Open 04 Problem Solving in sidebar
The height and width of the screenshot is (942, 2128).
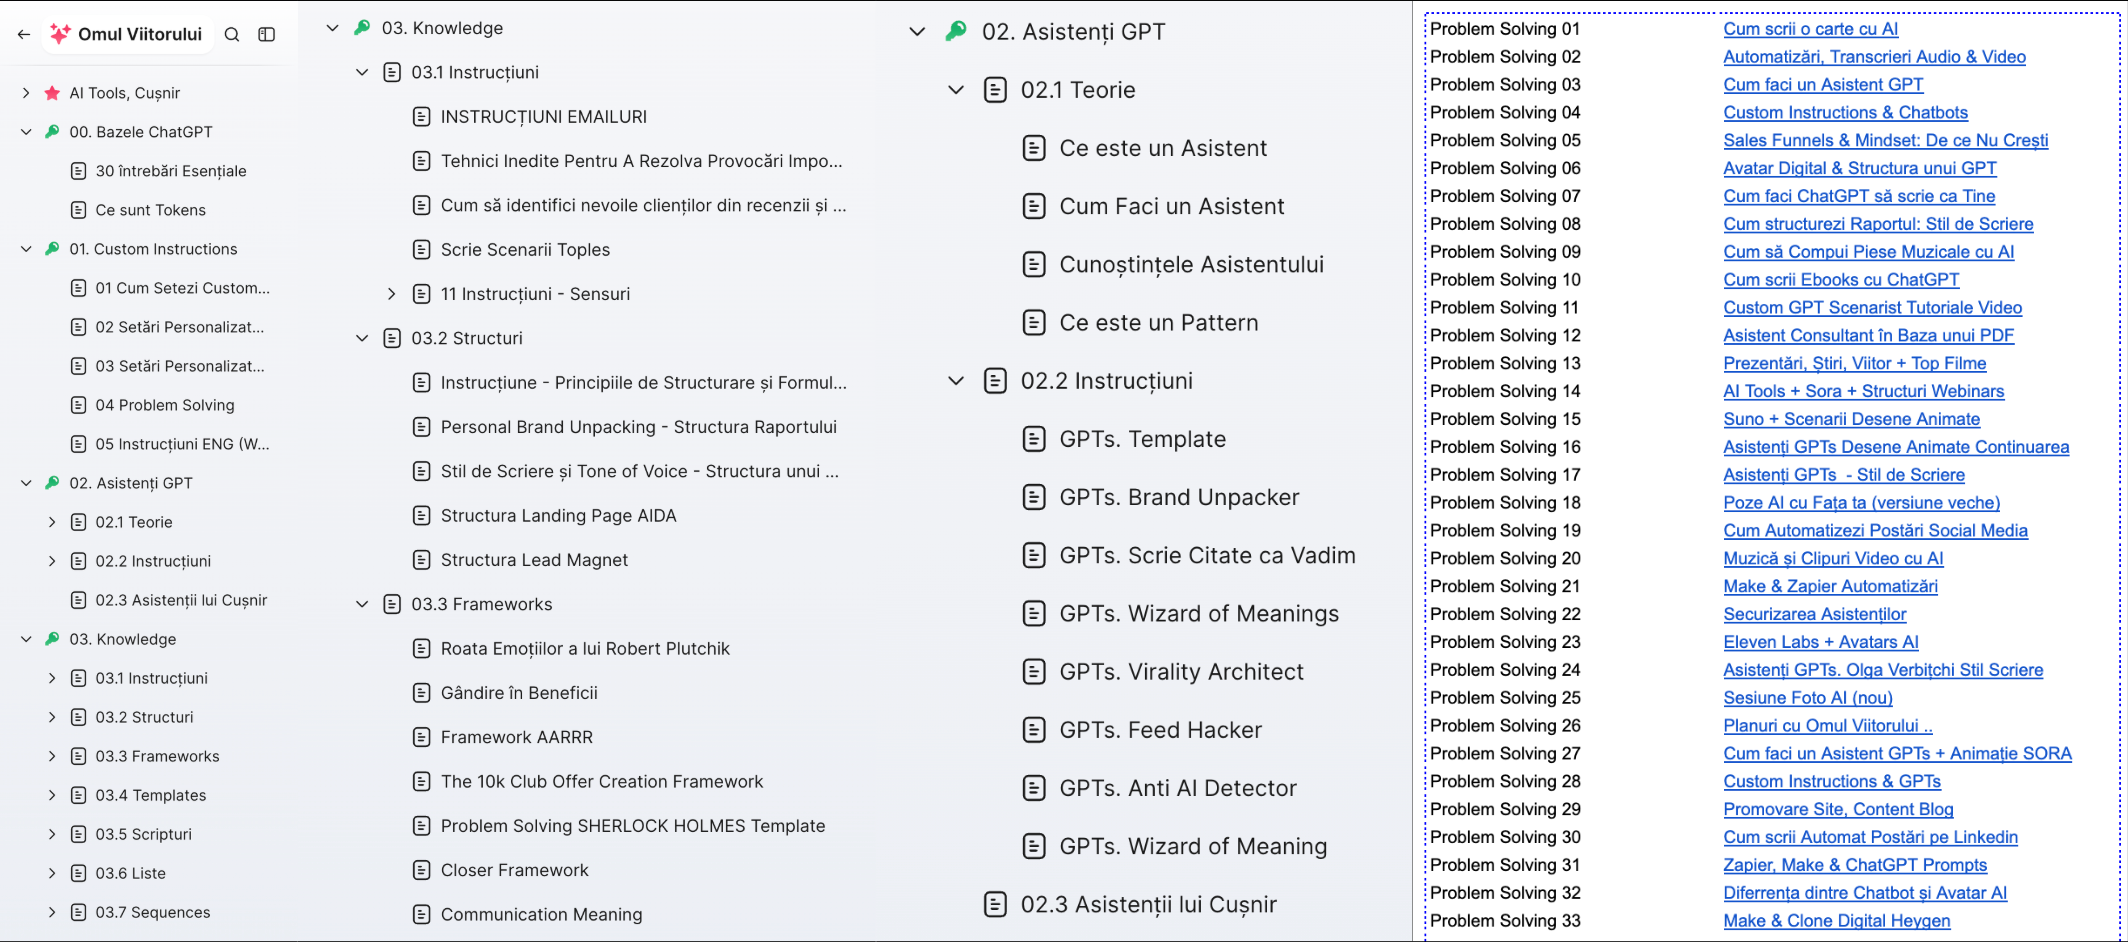165,405
